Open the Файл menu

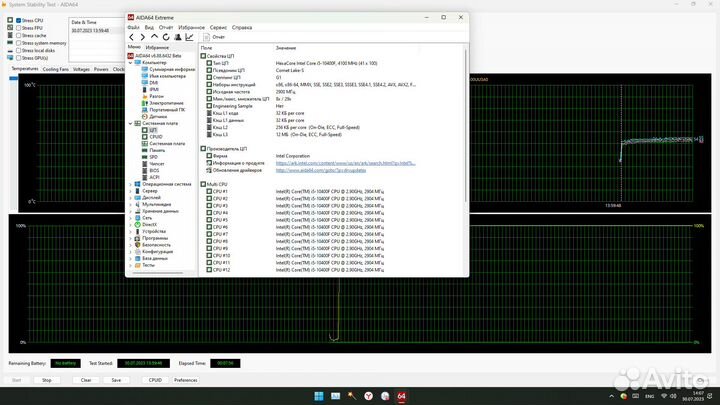coord(133,28)
